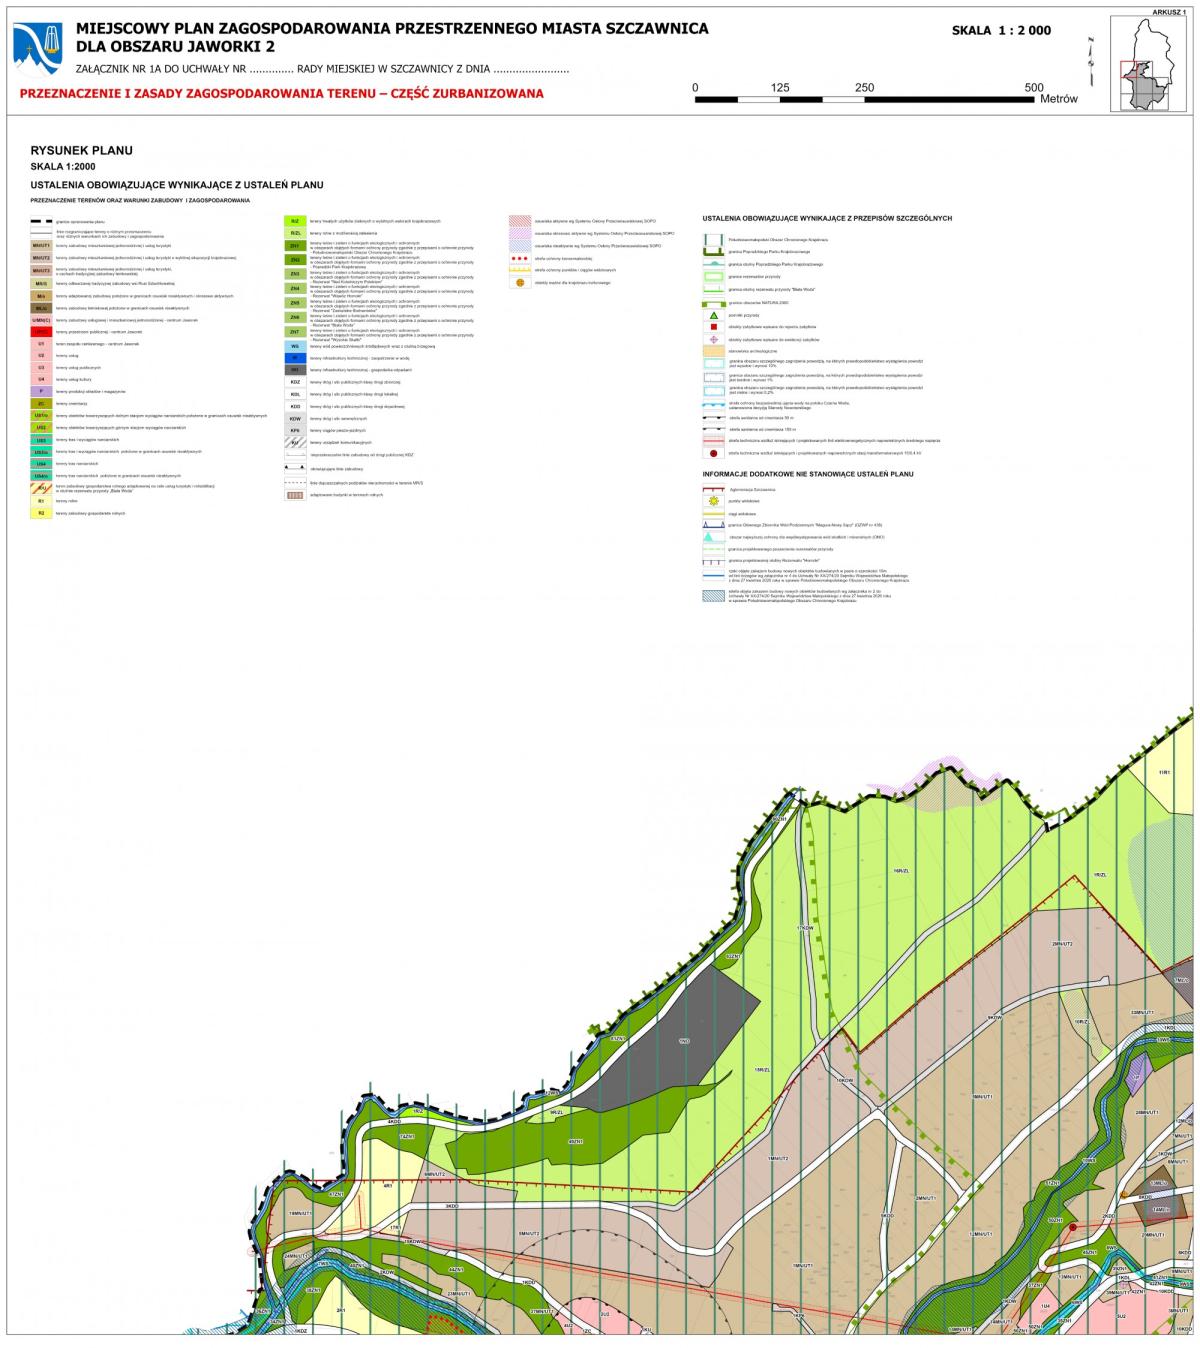Viewport: 1200px width, 1348px height.
Task: Click the ZN4 green legend swatch
Action: point(295,289)
